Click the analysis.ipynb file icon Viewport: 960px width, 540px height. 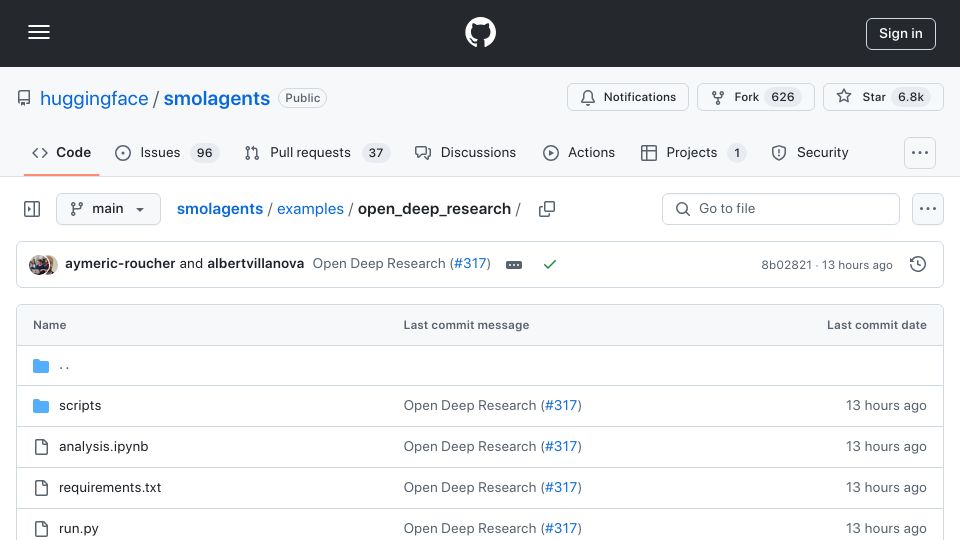(41, 447)
